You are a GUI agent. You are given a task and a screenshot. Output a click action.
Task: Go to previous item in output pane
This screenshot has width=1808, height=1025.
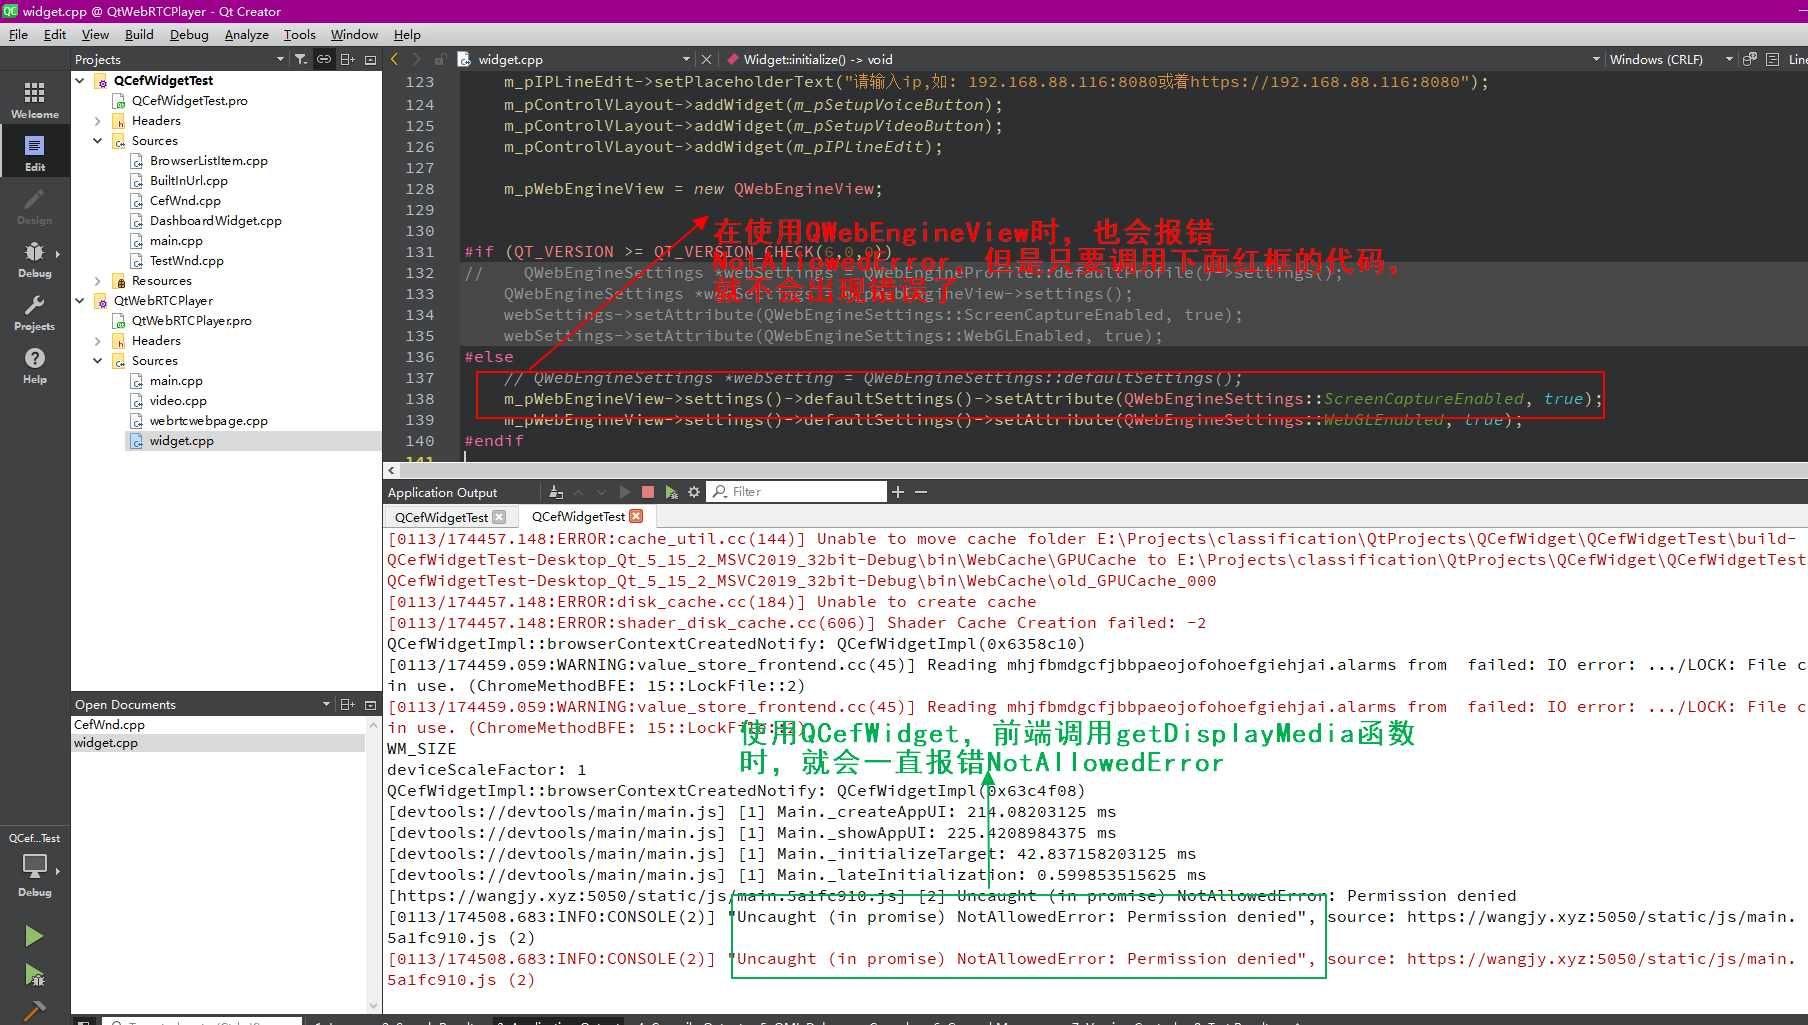click(x=578, y=492)
